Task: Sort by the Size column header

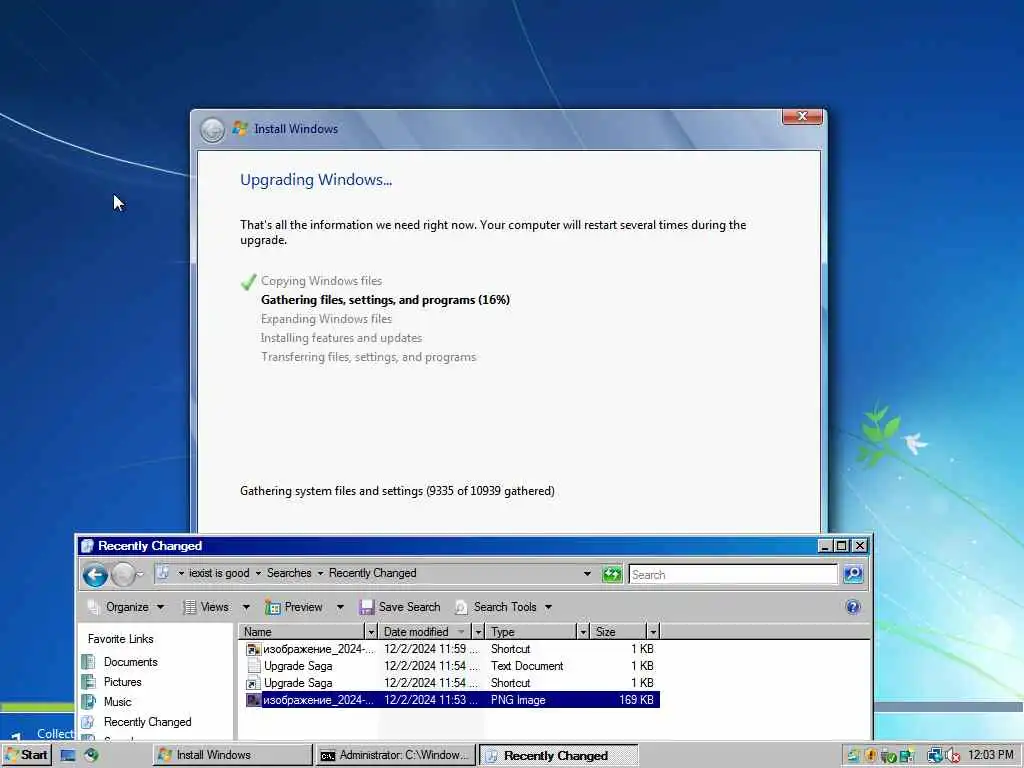Action: tap(618, 632)
